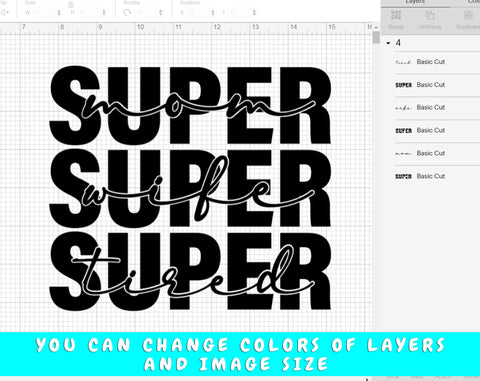Switch to the Layers tab

(415, 2)
